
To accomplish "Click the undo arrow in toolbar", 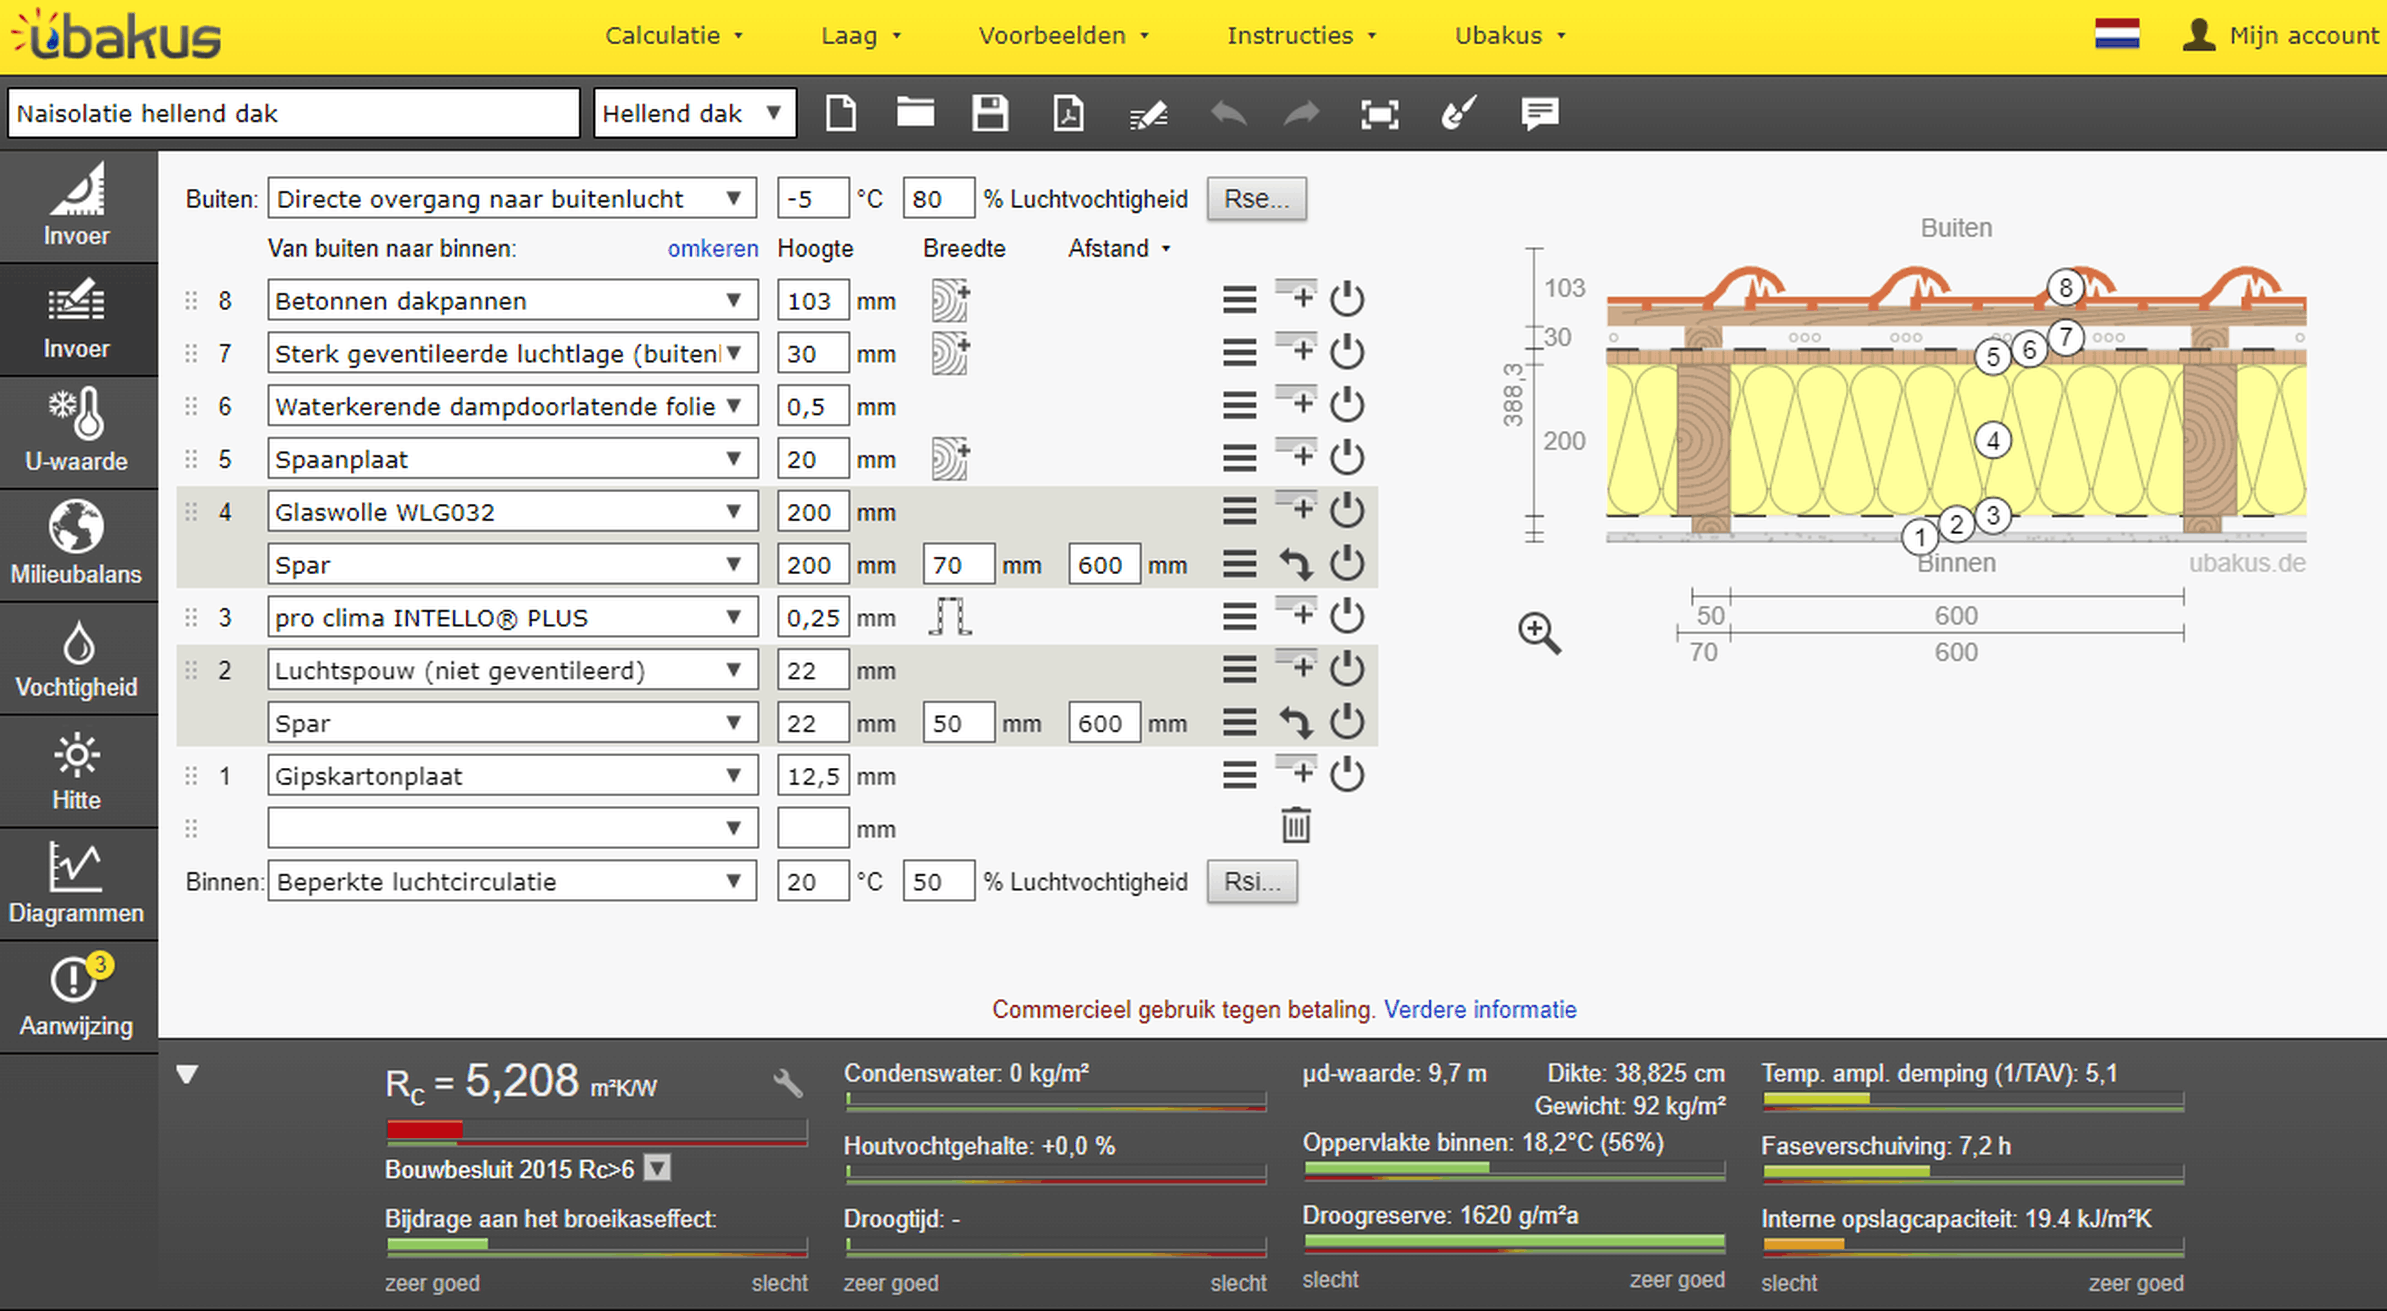I will 1228,113.
